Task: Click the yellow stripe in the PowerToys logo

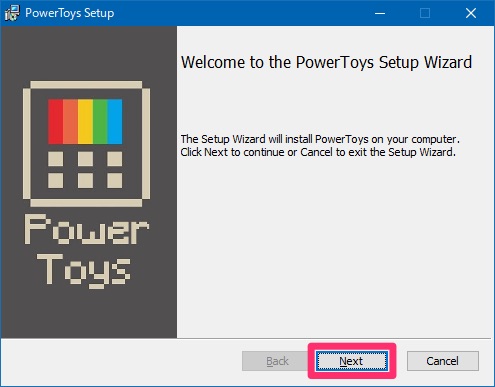Action: pos(85,122)
